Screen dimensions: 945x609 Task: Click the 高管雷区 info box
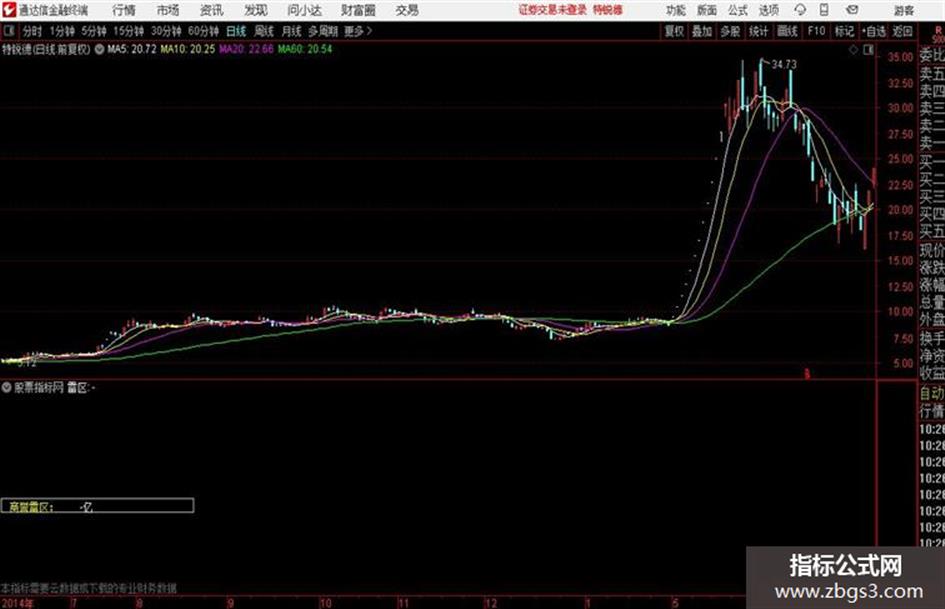[x=98, y=505]
